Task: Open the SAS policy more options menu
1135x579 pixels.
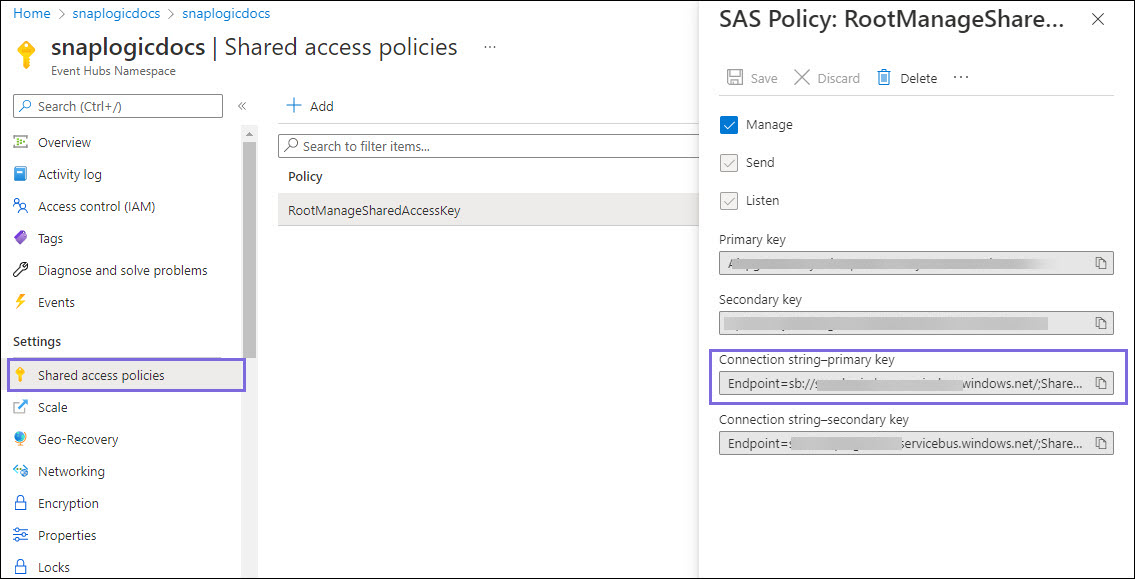Action: point(960,77)
